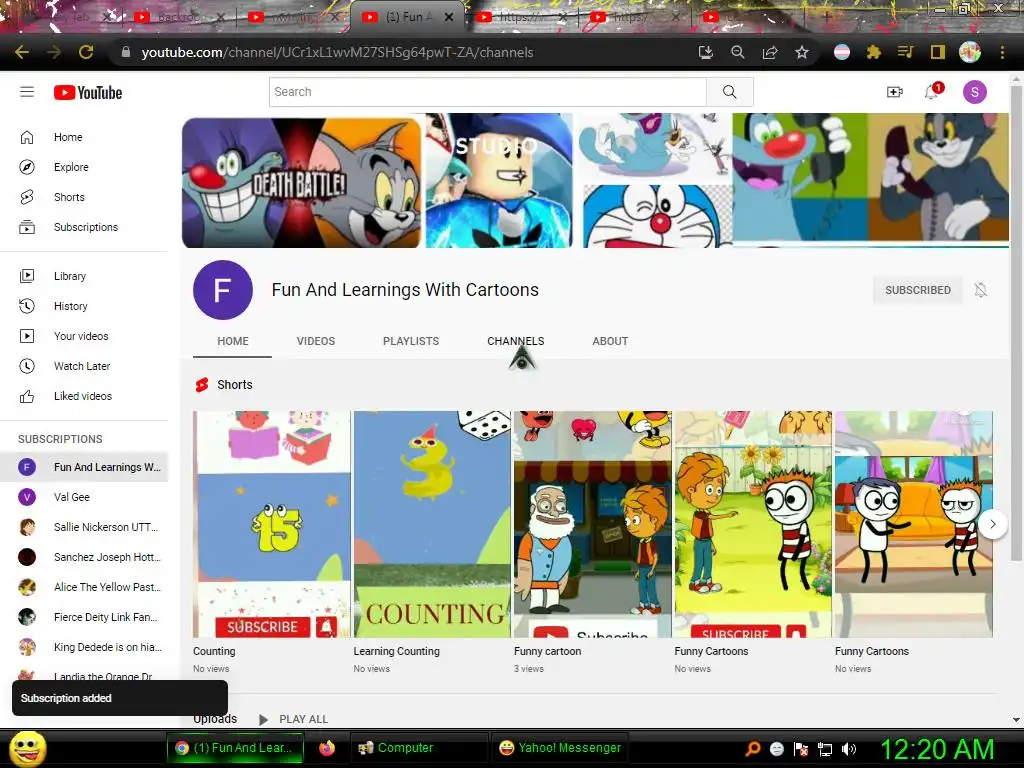This screenshot has height=768, width=1024.
Task: Switch to the ABOUT channel tab
Action: point(610,341)
